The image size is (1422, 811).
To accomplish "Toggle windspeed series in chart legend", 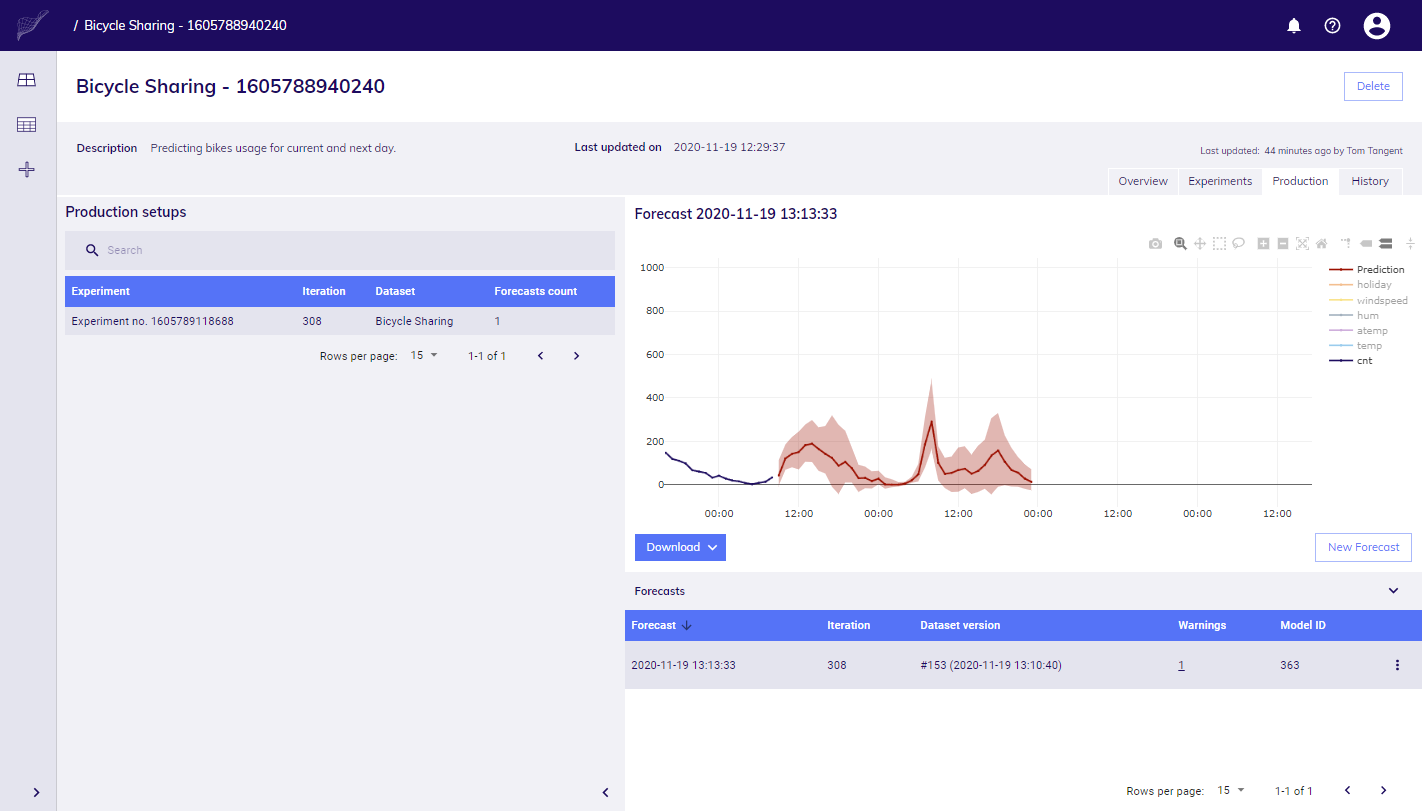I will coord(1368,300).
